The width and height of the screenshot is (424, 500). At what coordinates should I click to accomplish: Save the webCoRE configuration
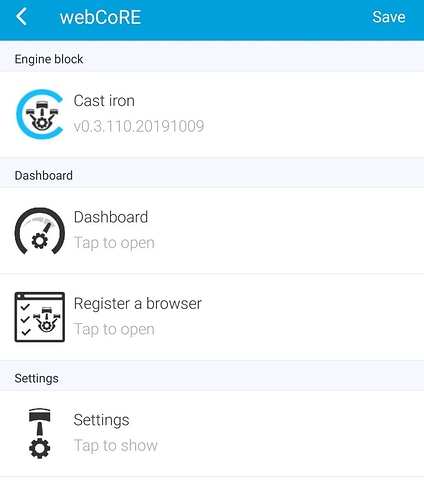pyautogui.click(x=389, y=17)
